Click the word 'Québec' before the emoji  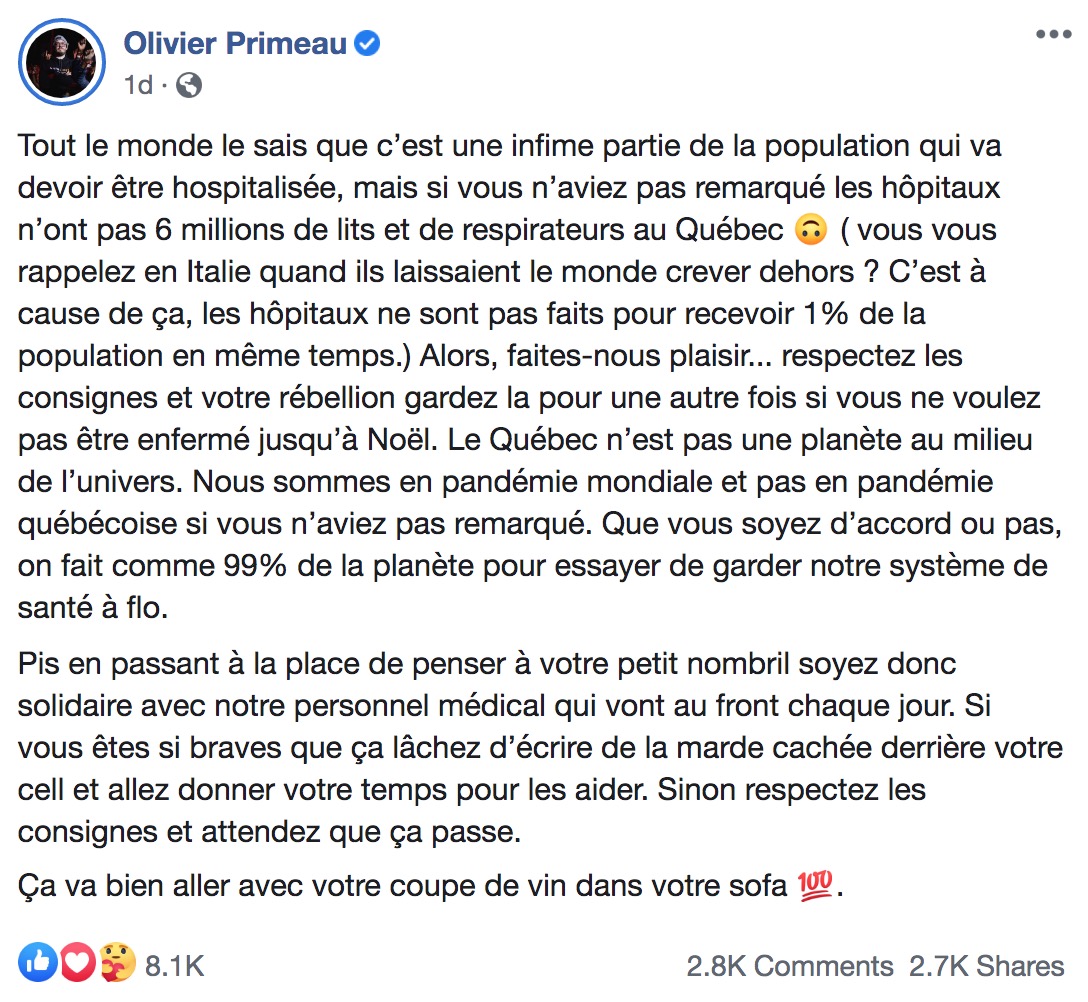(x=729, y=230)
